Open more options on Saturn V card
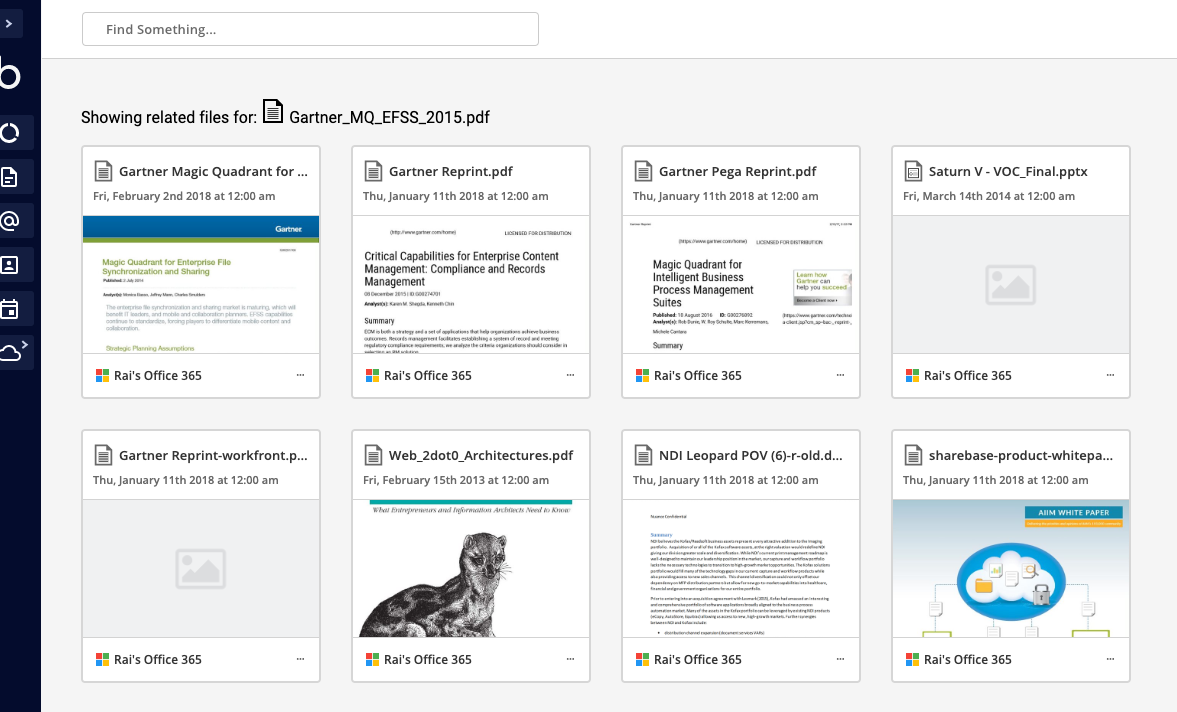This screenshot has width=1177, height=712. (x=1110, y=375)
